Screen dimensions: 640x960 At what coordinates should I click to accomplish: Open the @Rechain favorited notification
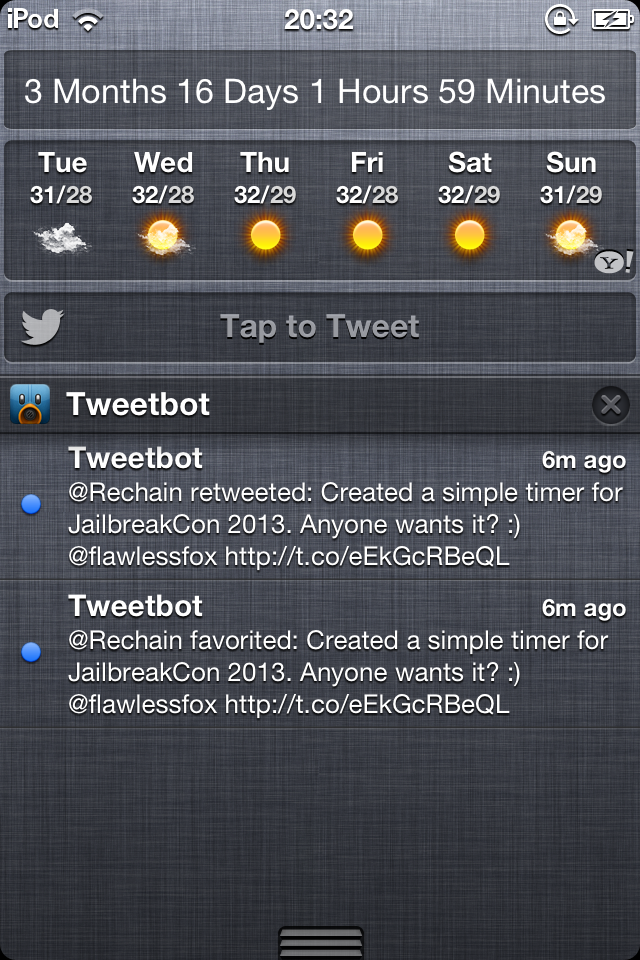(x=320, y=654)
